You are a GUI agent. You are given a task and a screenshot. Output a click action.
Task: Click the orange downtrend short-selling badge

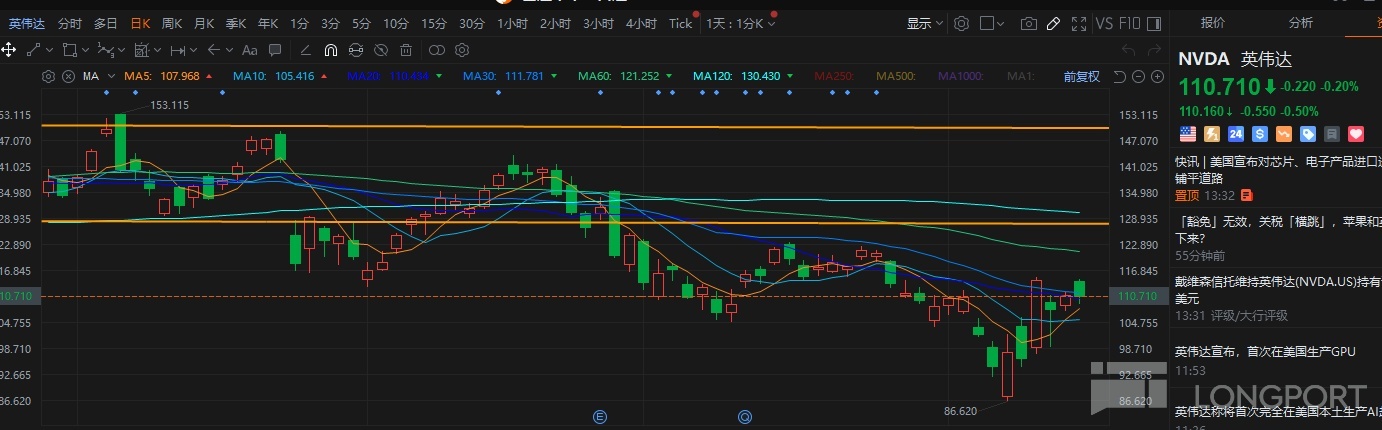tap(1284, 133)
